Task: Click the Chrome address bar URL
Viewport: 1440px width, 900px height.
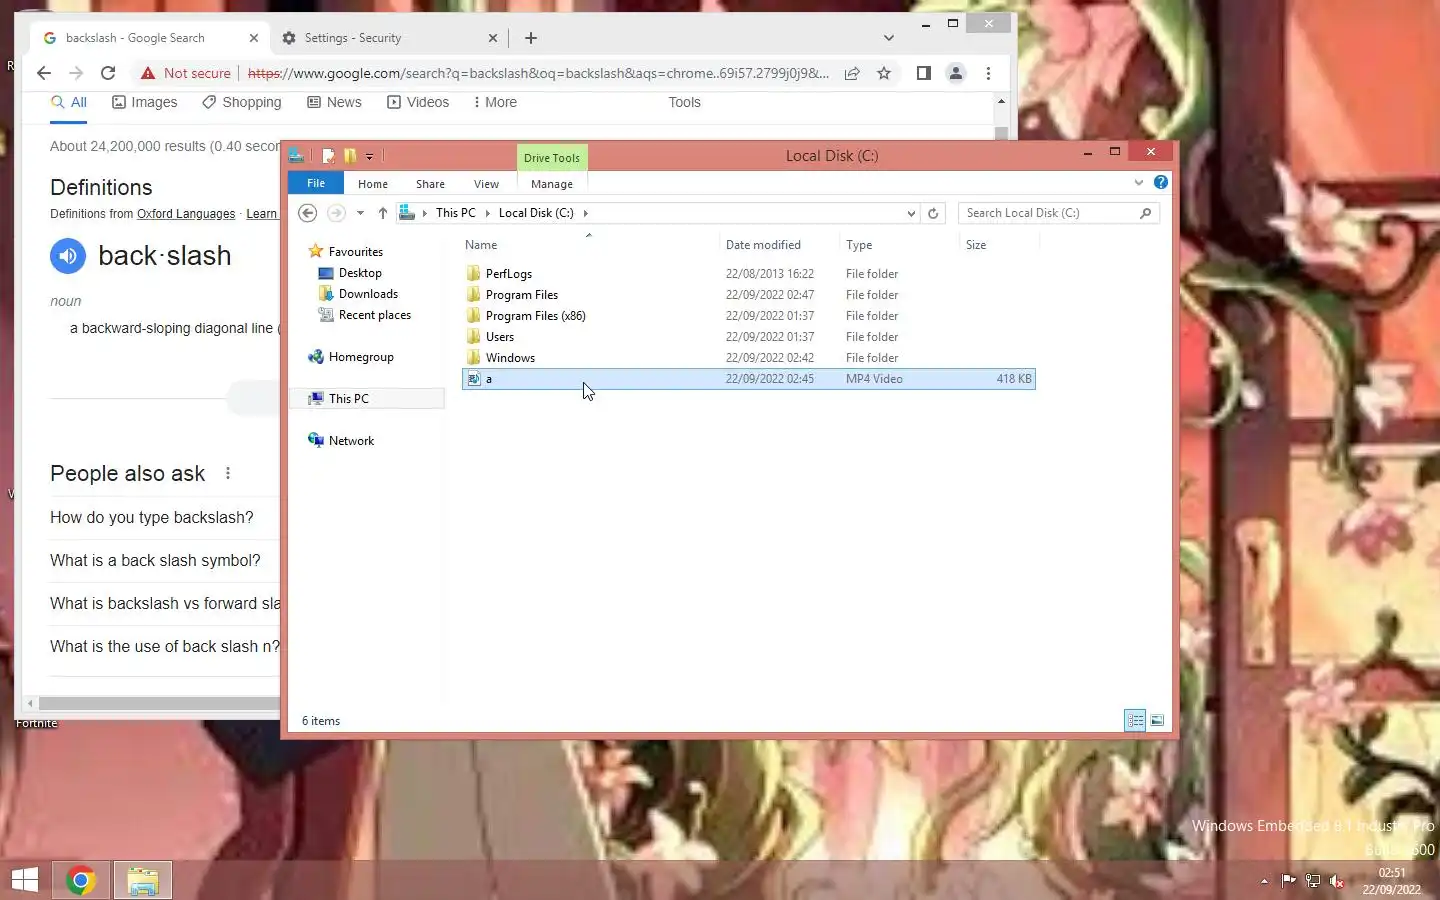Action: 538,73
